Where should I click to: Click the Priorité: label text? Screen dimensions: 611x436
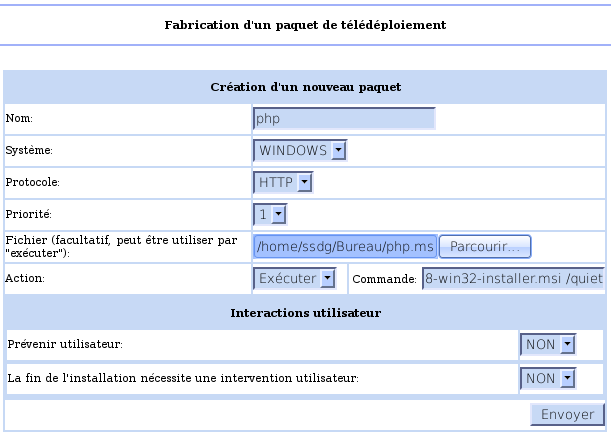click(28, 214)
